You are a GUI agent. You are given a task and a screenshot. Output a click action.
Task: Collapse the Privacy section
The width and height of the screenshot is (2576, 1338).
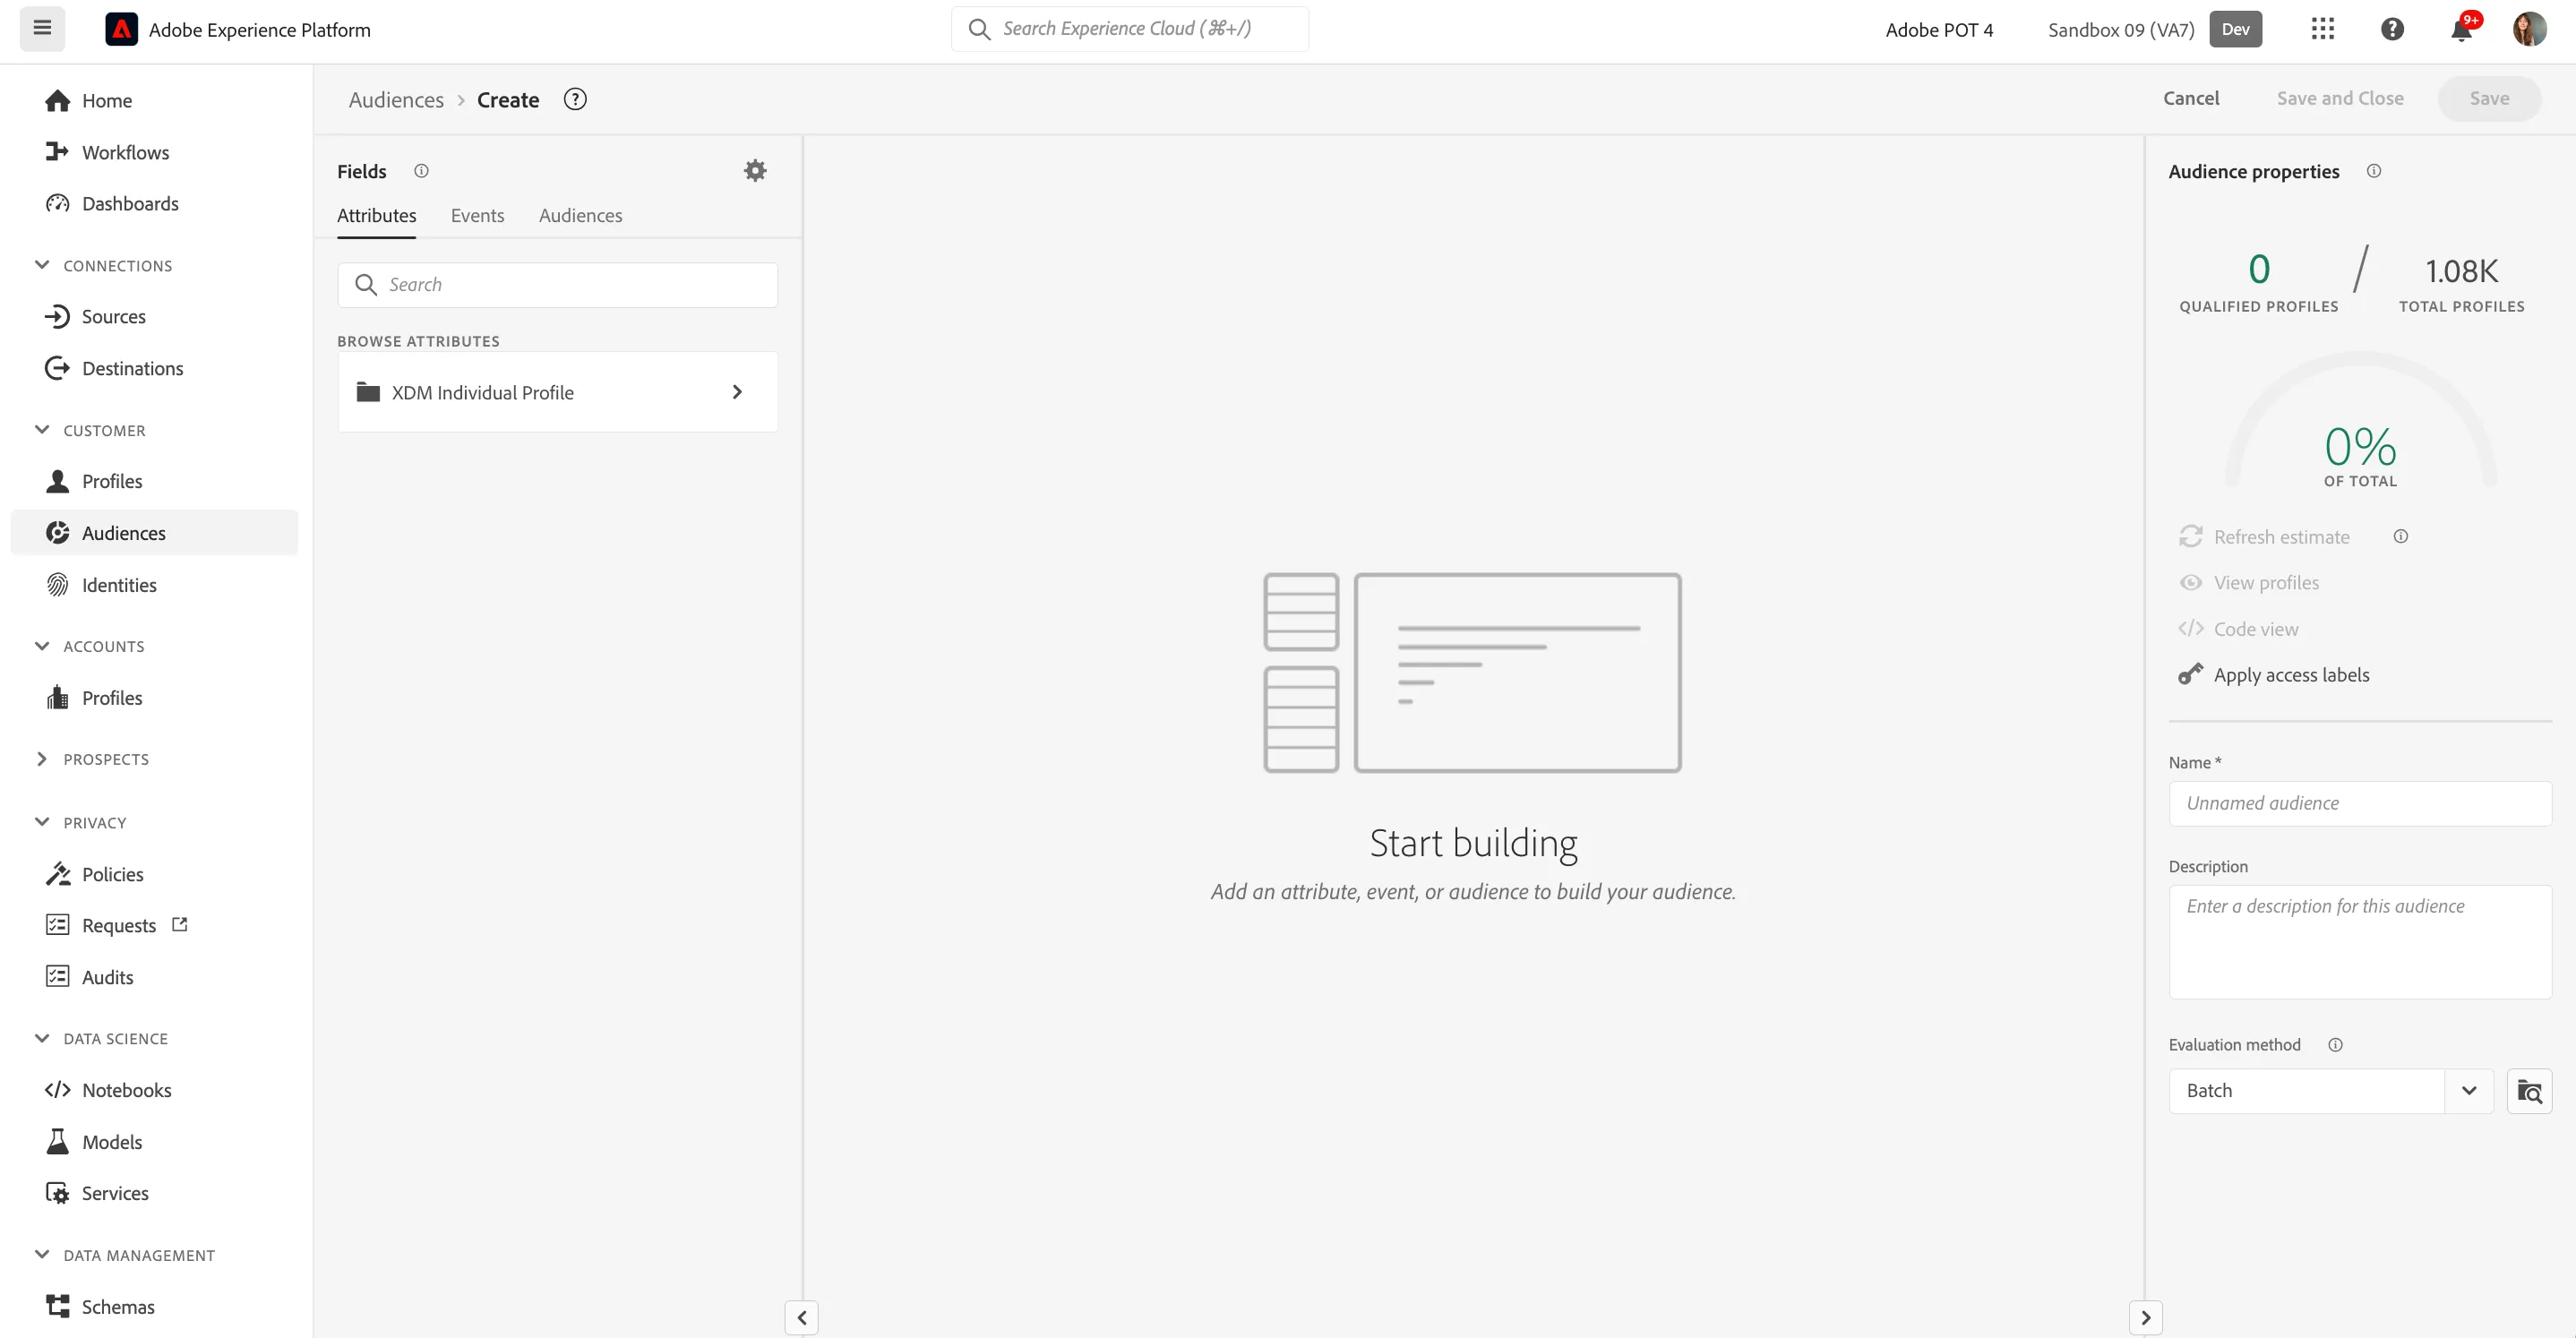(x=42, y=822)
